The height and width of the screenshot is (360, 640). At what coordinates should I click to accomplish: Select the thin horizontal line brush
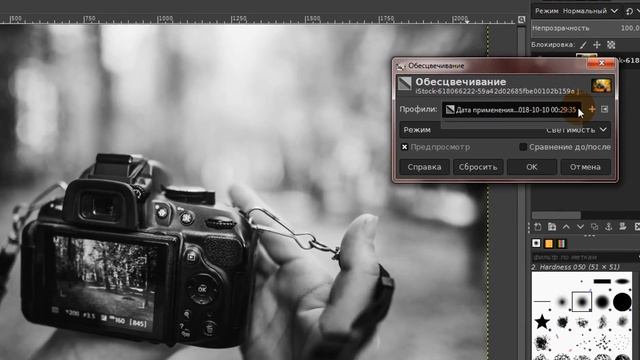(542, 302)
